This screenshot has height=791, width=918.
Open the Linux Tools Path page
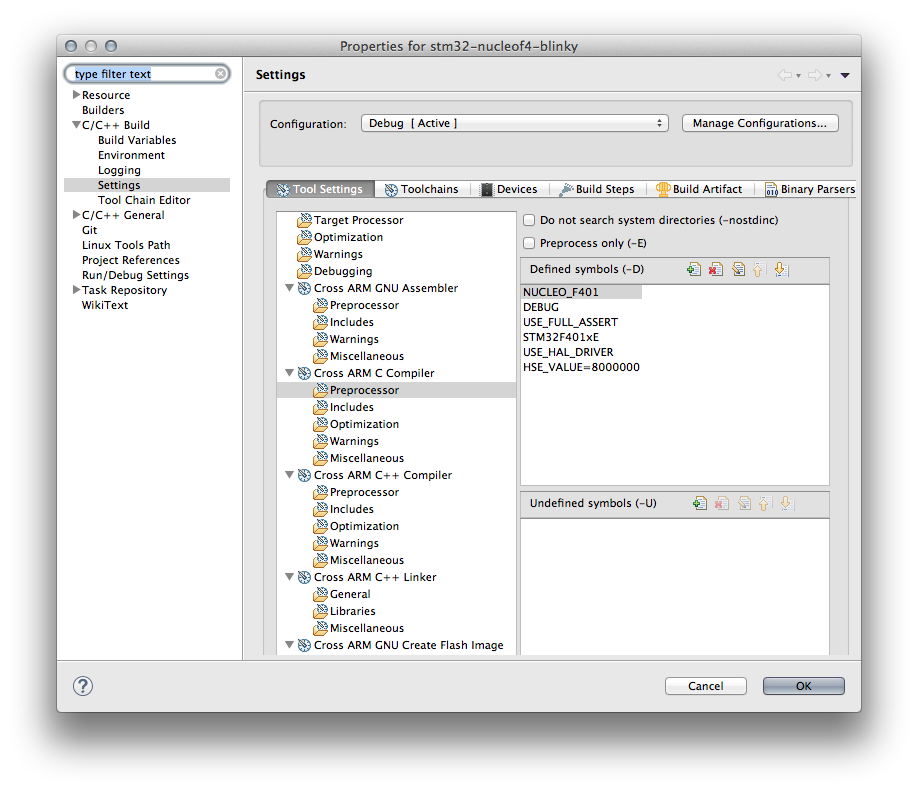(x=126, y=245)
